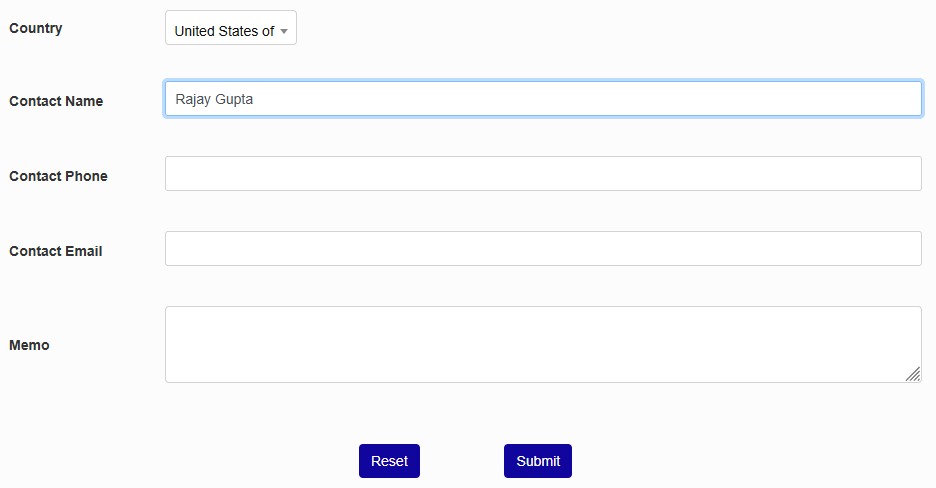
Task: Open the Country dropdown
Action: click(x=230, y=29)
